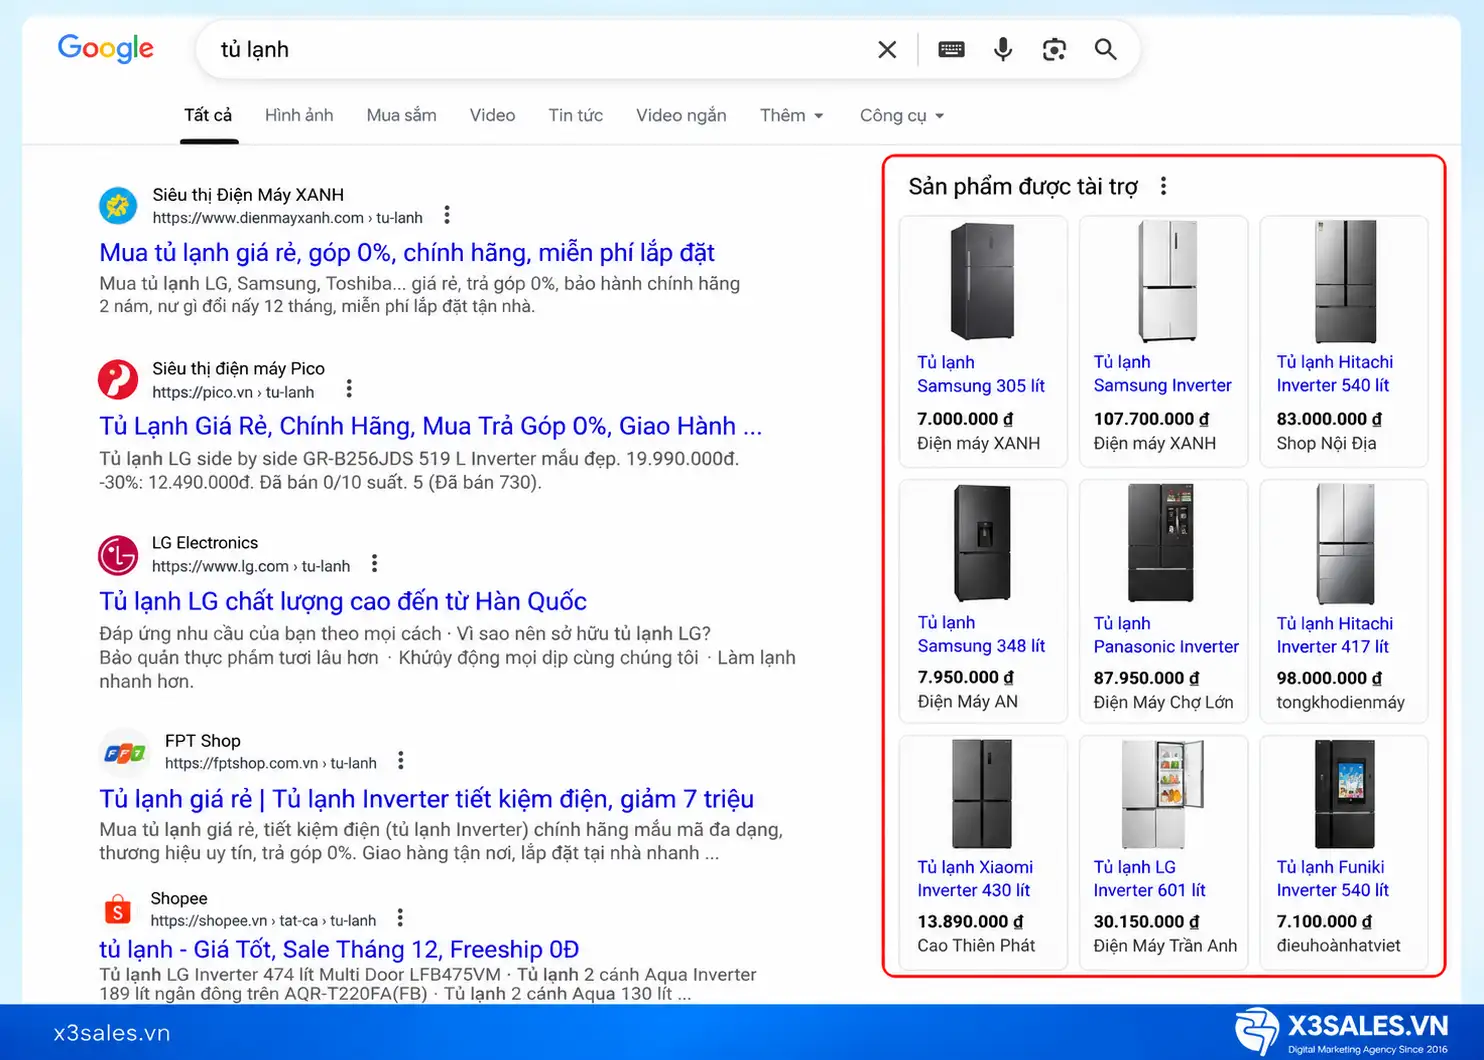Open sponsored products options menu
The height and width of the screenshot is (1060, 1484).
pyautogui.click(x=1163, y=186)
